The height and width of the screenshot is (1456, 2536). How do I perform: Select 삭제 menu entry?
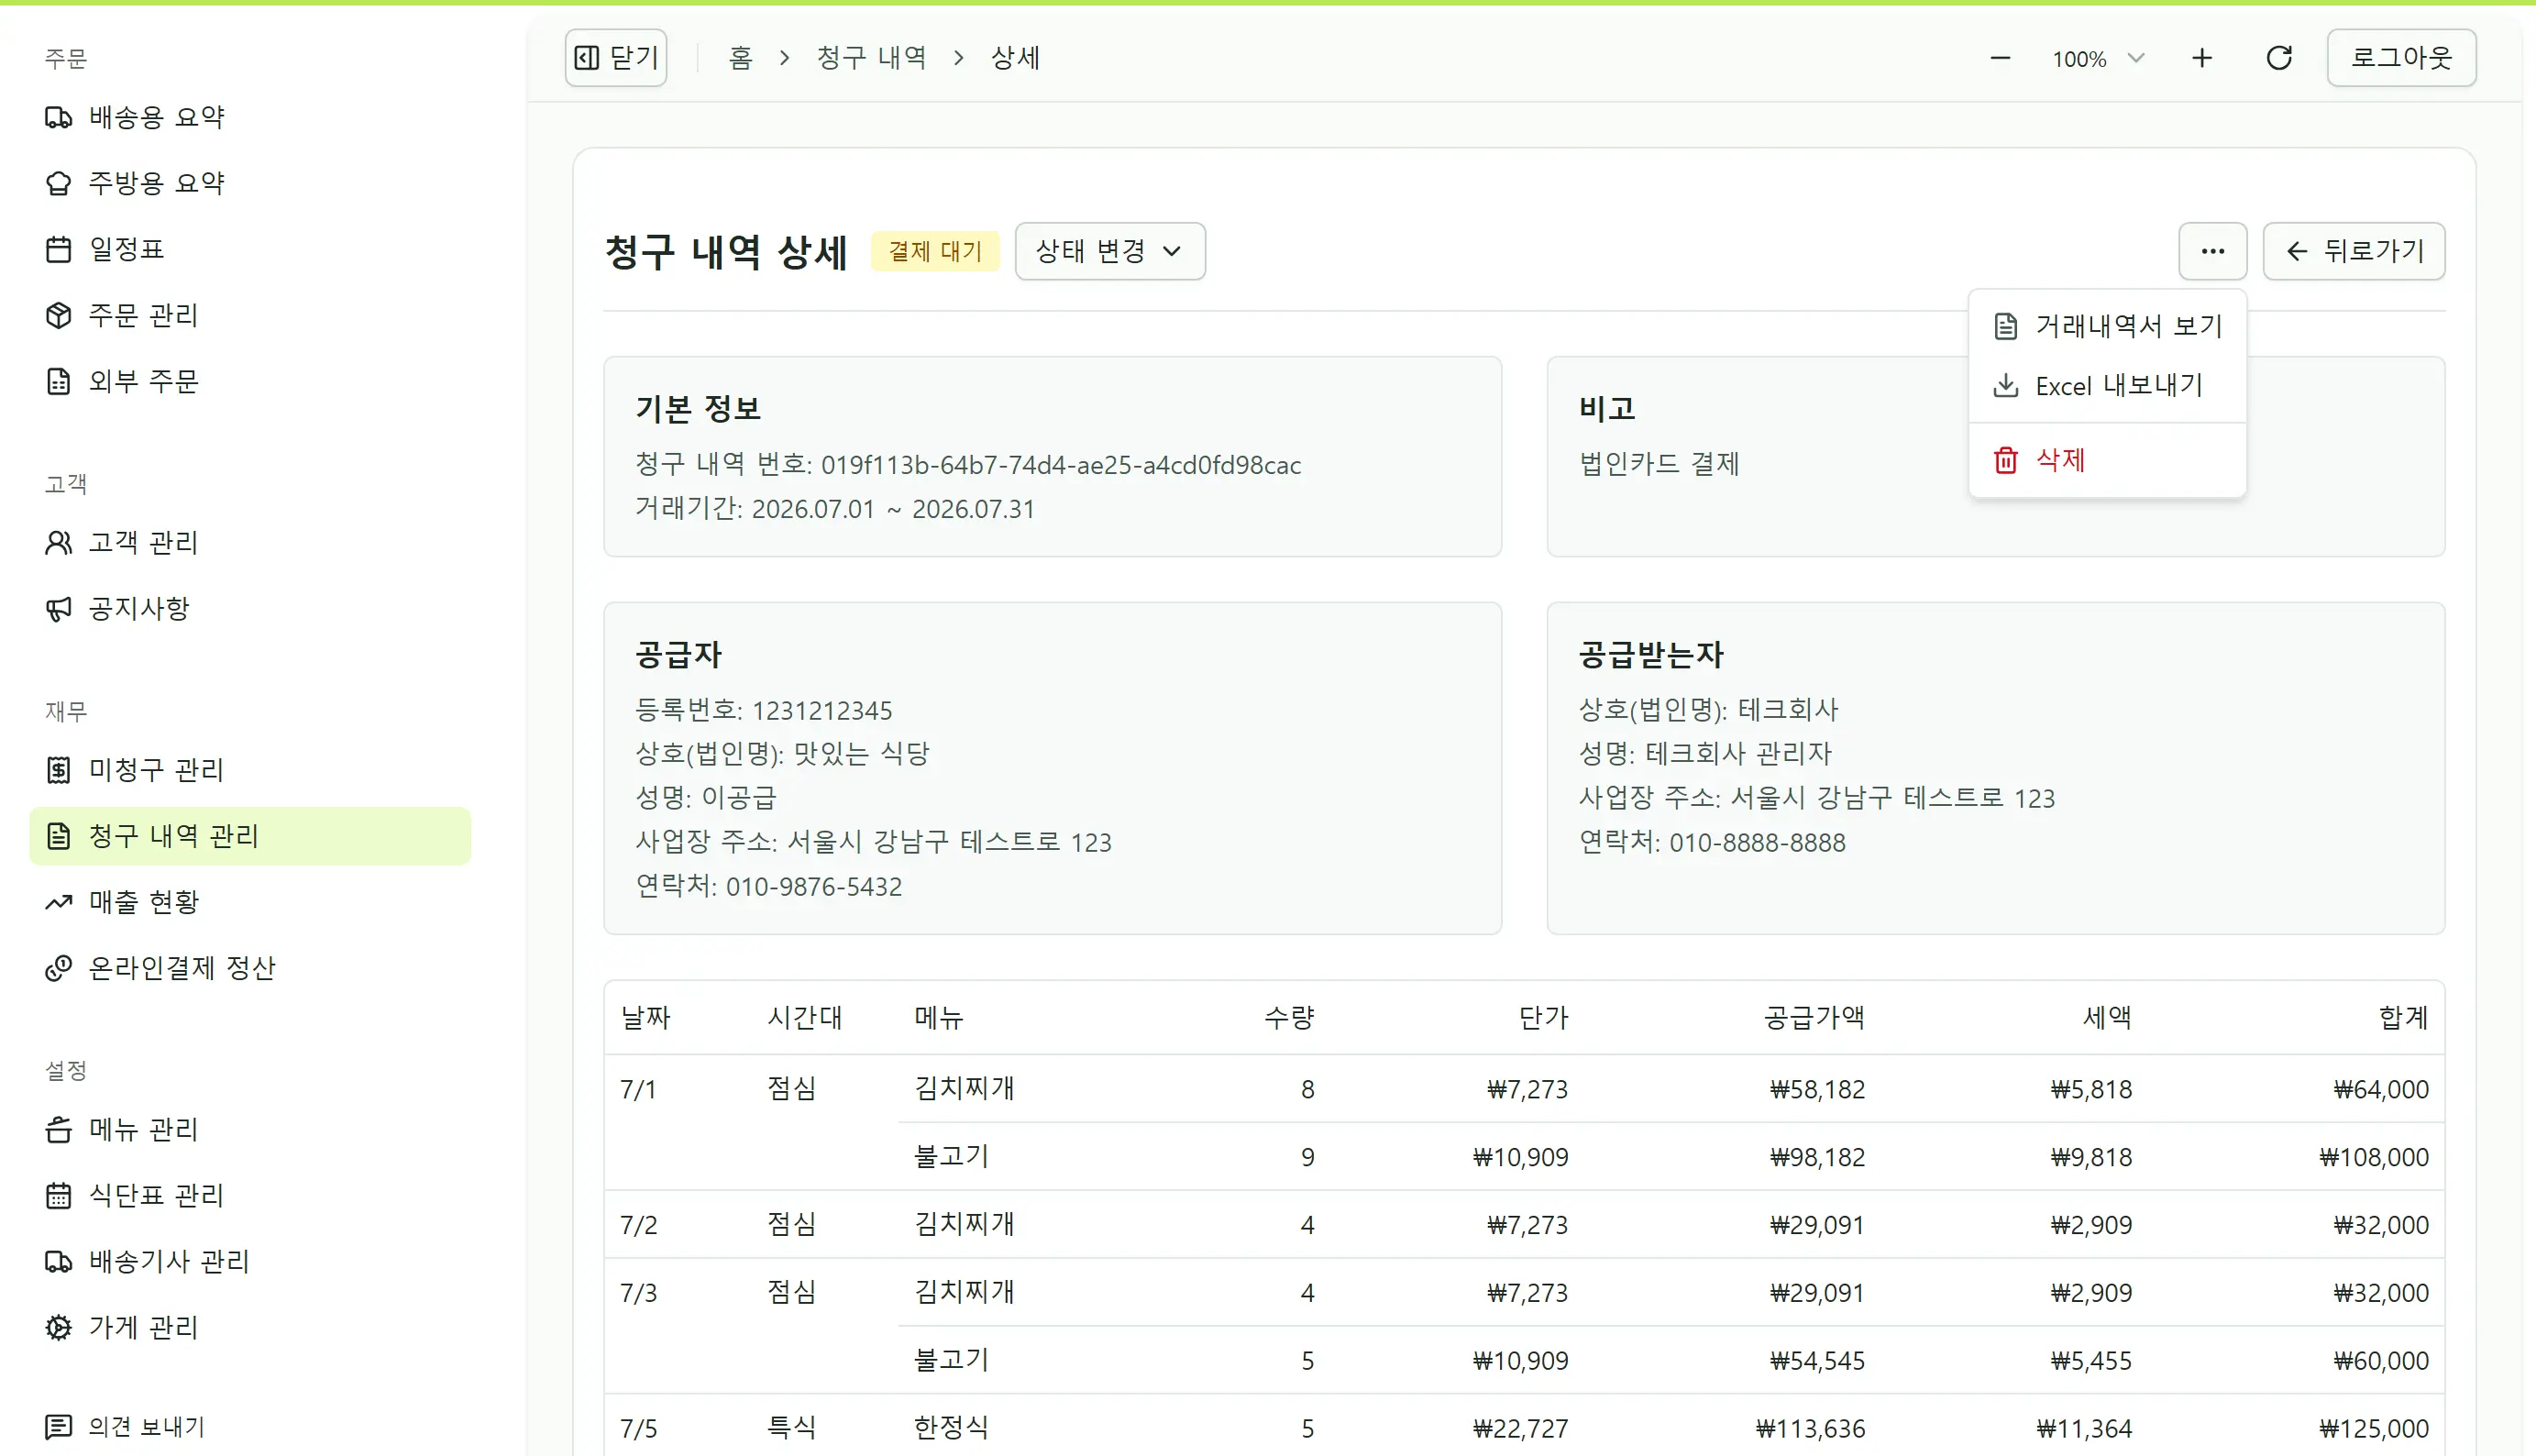(x=2107, y=460)
